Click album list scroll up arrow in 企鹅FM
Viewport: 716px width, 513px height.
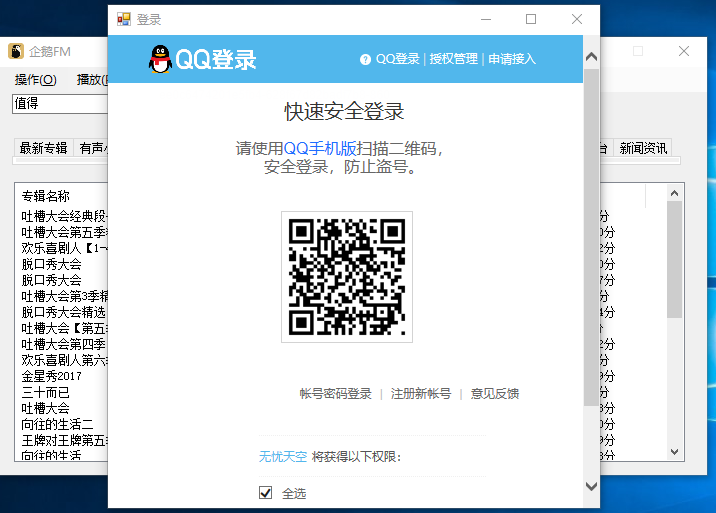(674, 193)
